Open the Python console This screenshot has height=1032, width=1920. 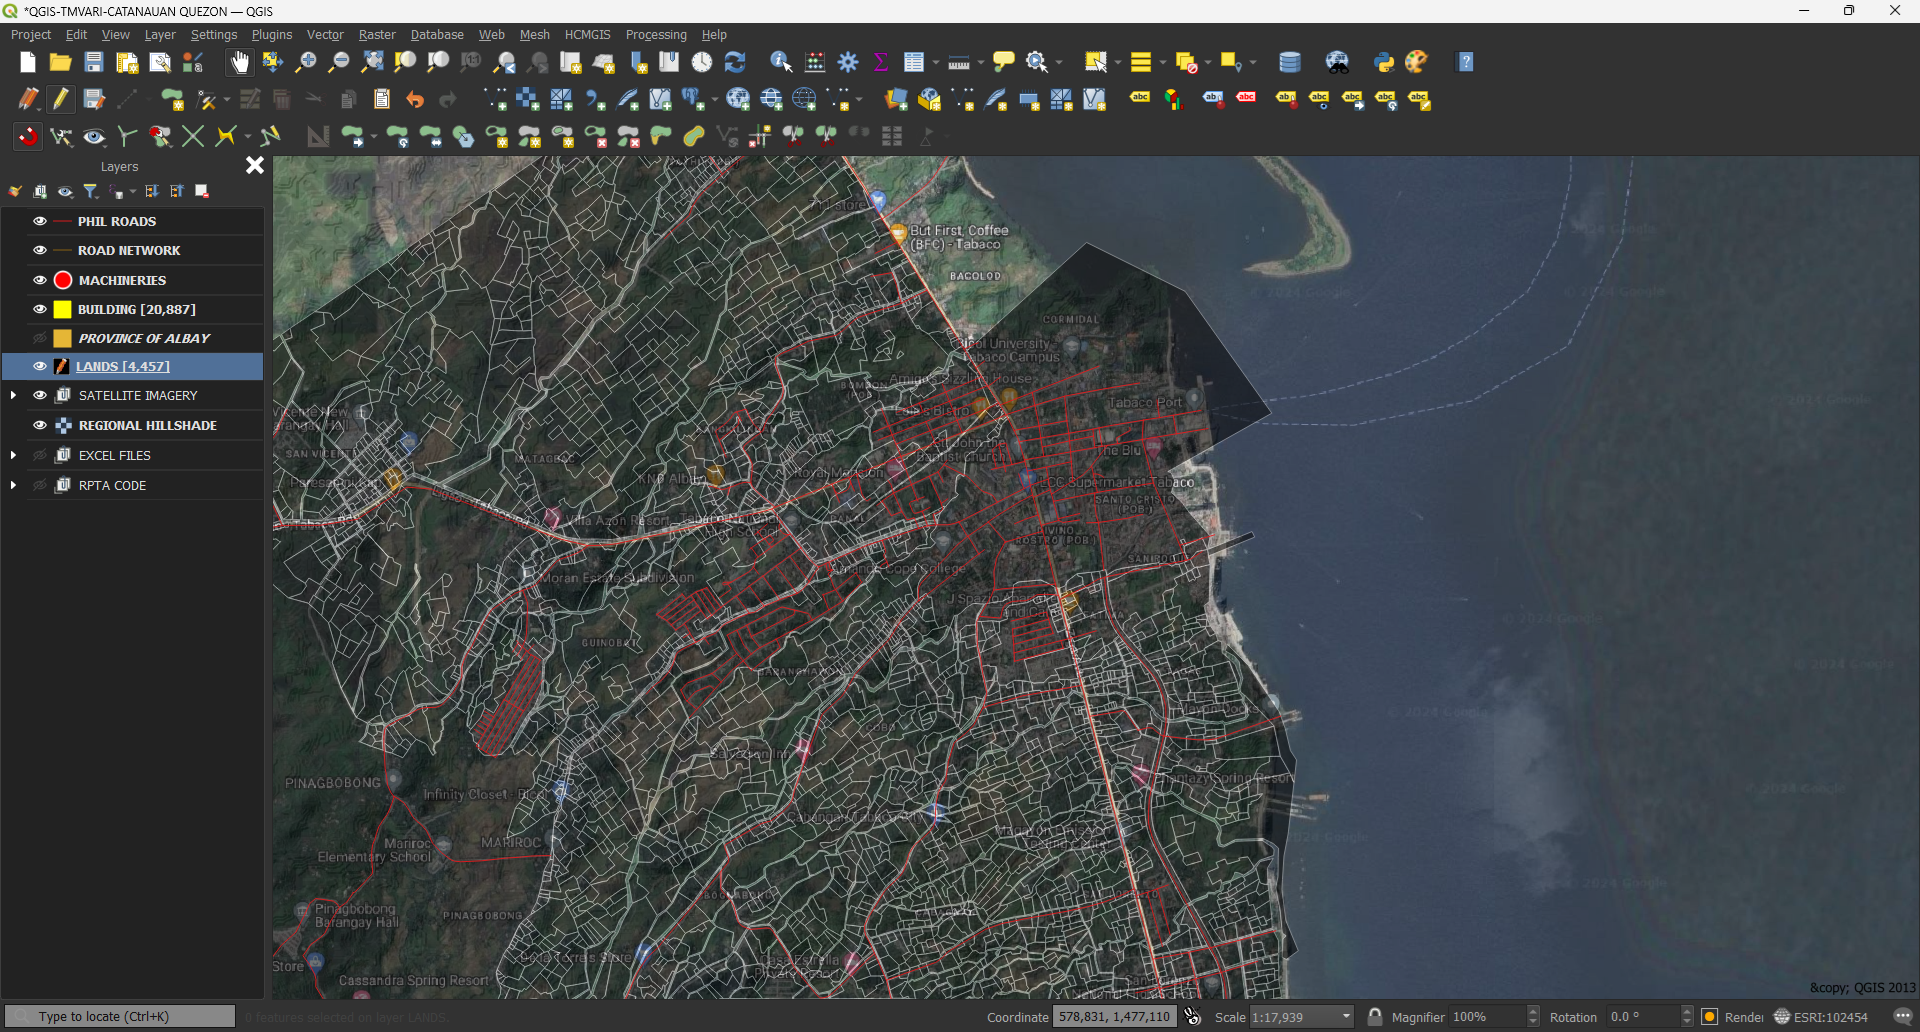[x=1384, y=62]
